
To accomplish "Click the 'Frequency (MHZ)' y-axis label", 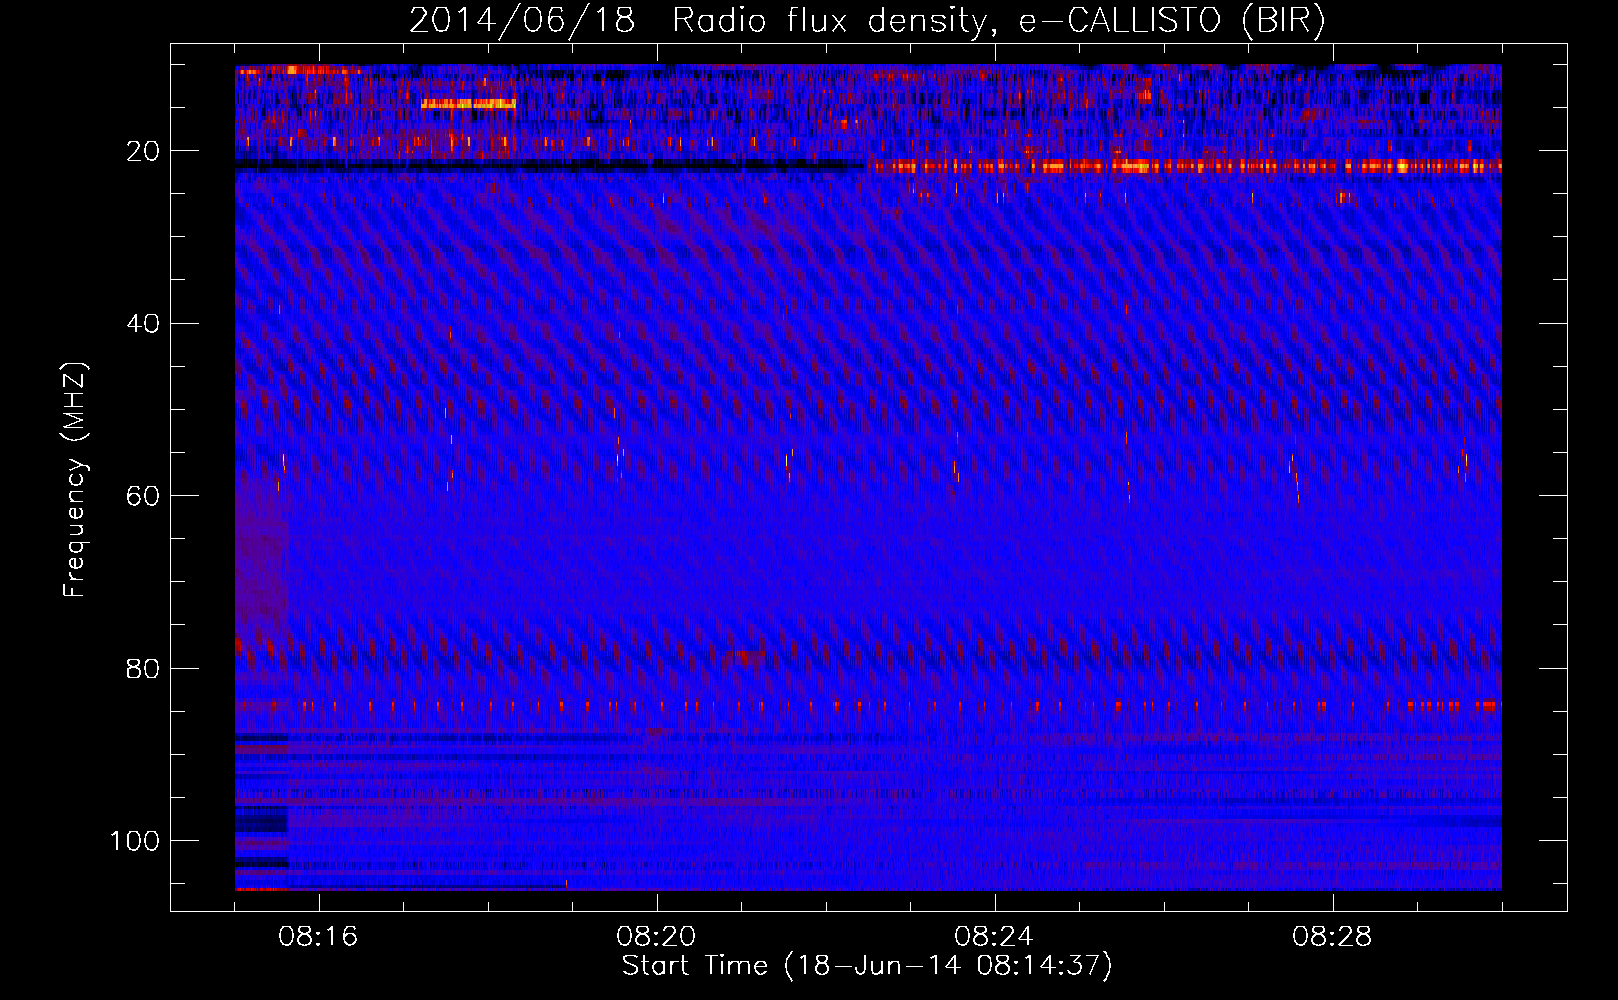I will pos(75,479).
